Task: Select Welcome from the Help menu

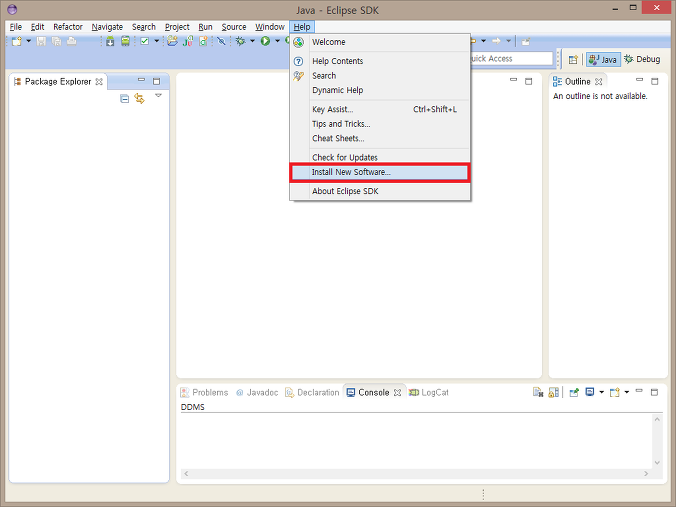Action: click(380, 42)
